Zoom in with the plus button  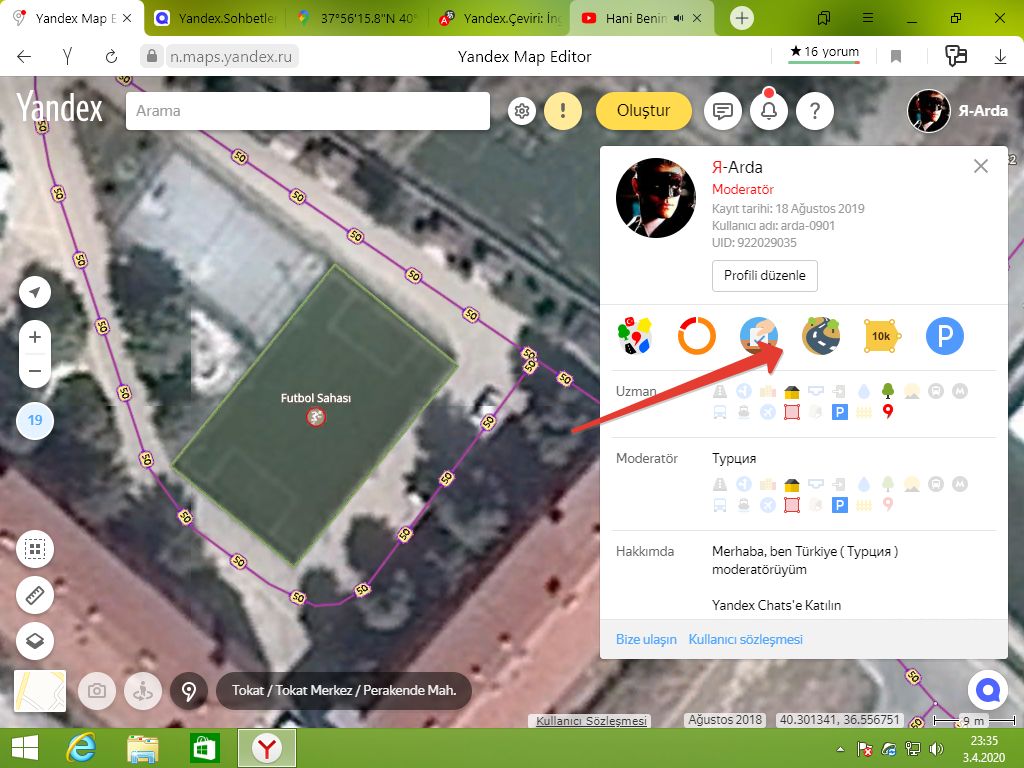(35, 337)
